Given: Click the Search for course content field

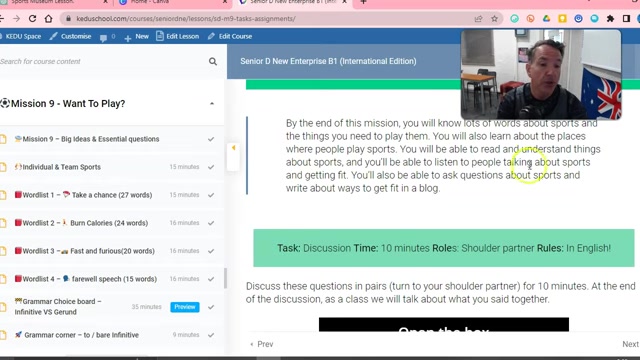Looking at the screenshot, I should (x=102, y=62).
